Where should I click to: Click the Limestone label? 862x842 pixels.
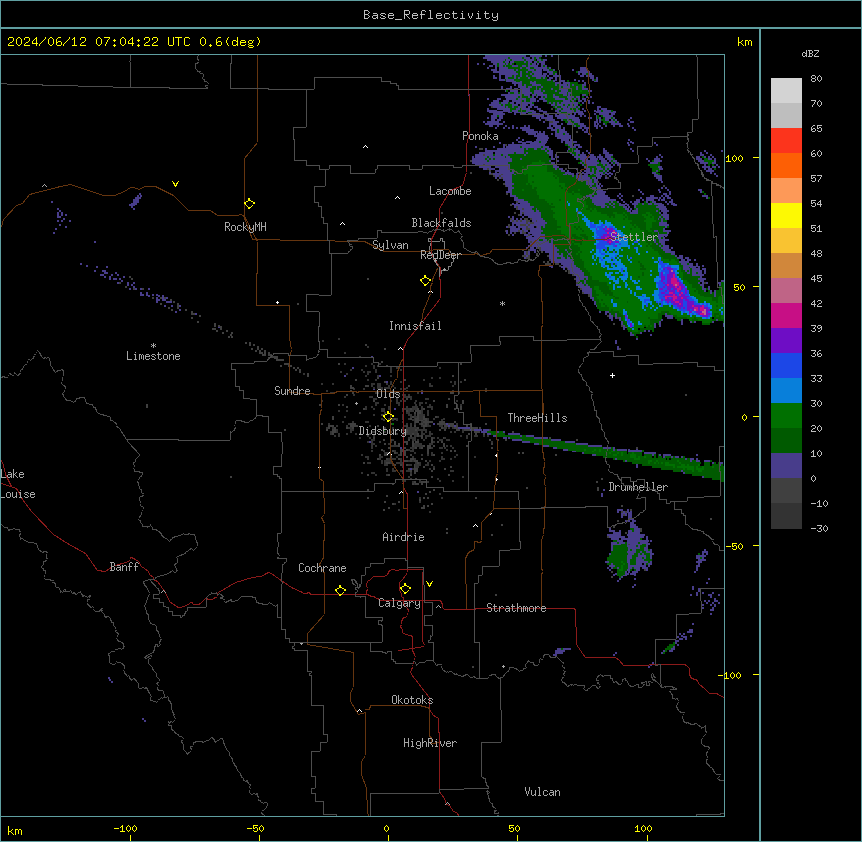[153, 356]
